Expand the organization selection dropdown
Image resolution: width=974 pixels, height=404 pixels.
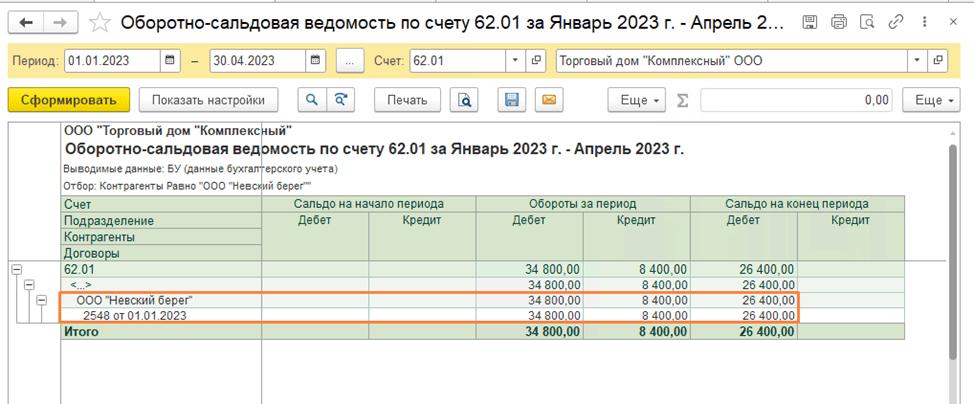tap(917, 61)
